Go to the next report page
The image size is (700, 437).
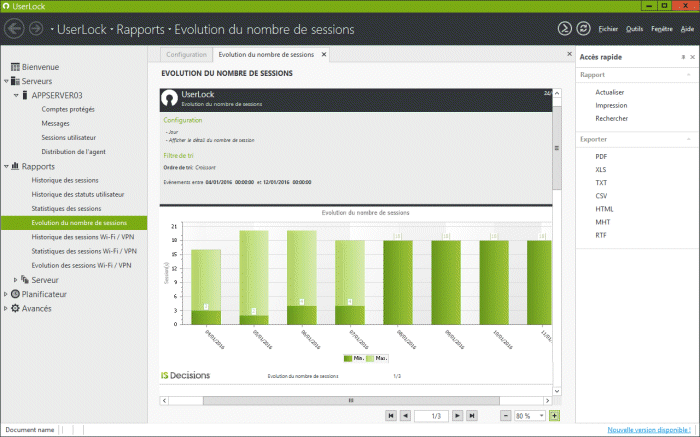[x=457, y=416]
